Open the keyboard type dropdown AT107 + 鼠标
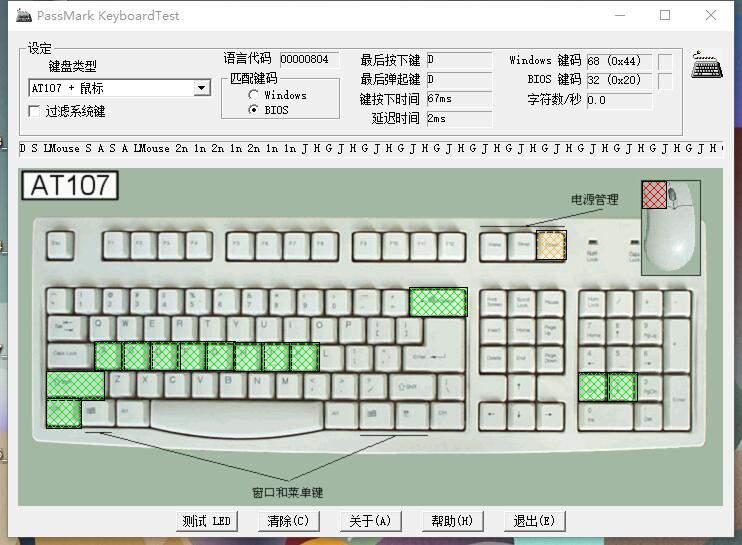 coord(119,88)
